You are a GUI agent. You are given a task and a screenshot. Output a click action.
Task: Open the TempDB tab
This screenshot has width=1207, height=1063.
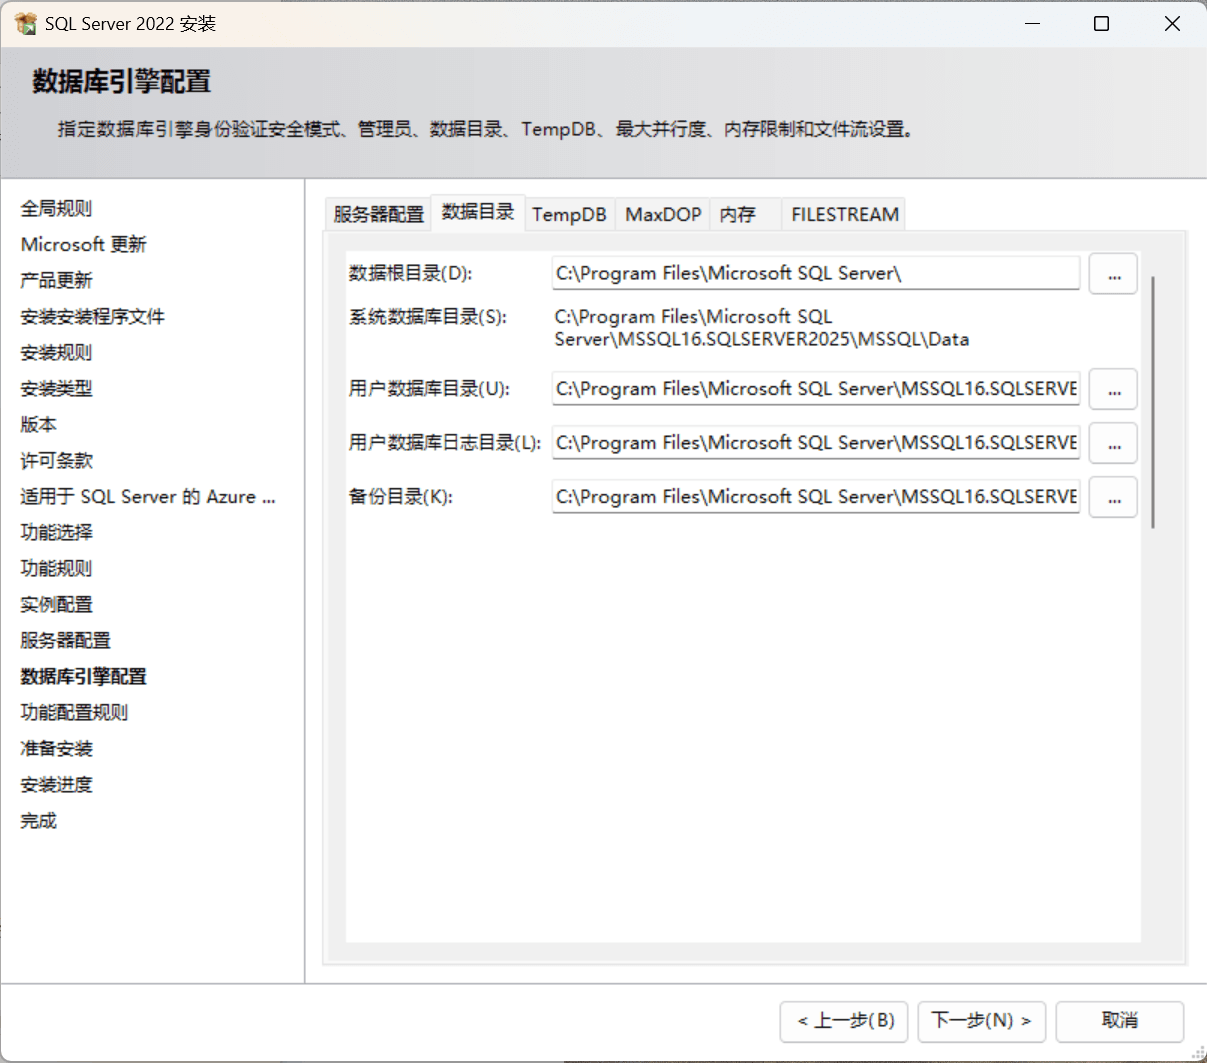pos(569,214)
